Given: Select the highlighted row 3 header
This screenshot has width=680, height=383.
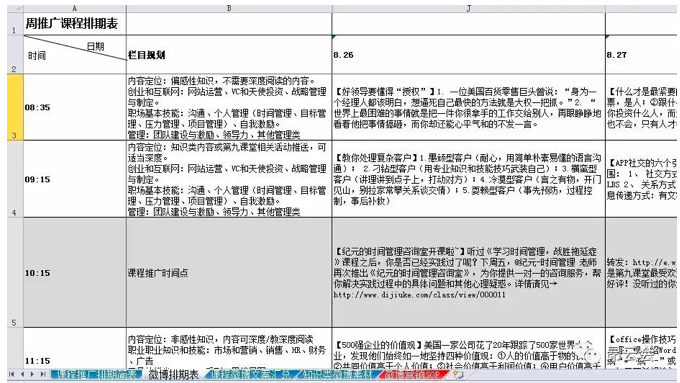Looking at the screenshot, I should [x=15, y=107].
